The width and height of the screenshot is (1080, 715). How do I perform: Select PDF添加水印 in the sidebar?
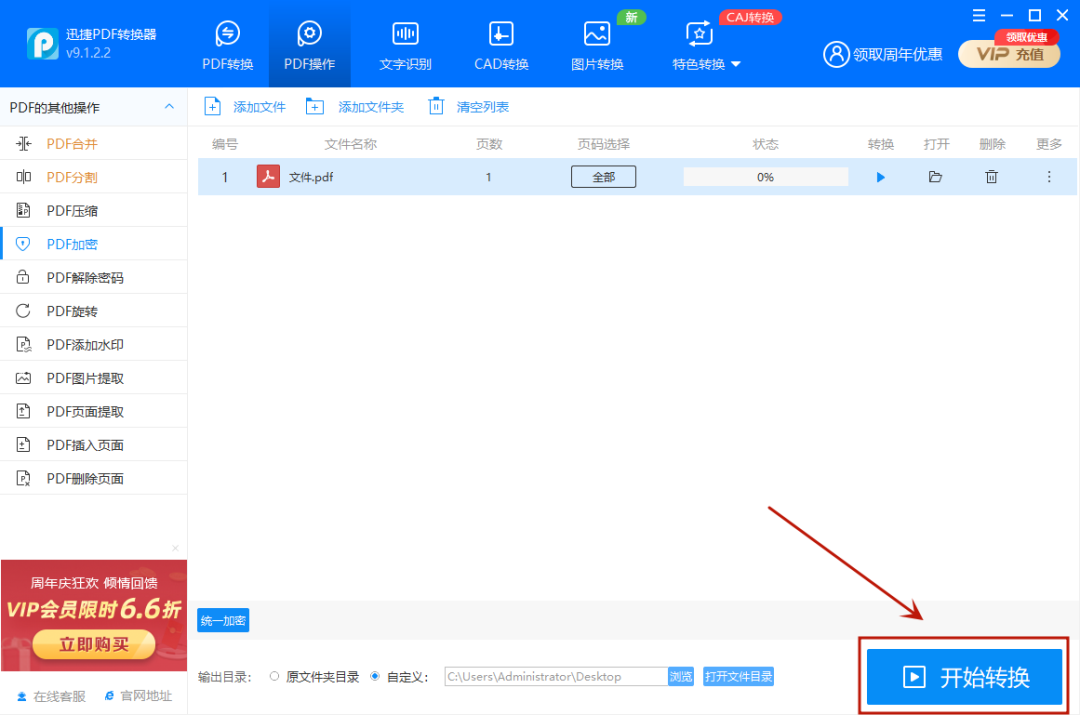(94, 344)
